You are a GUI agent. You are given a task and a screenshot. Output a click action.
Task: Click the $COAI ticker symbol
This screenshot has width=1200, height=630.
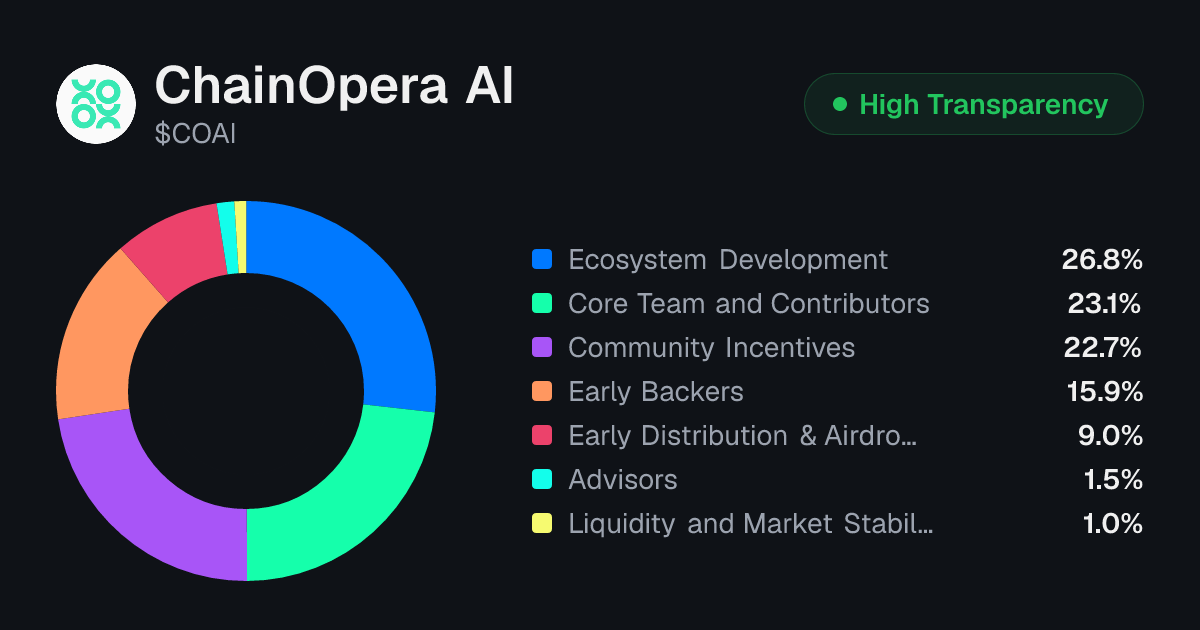[x=196, y=134]
